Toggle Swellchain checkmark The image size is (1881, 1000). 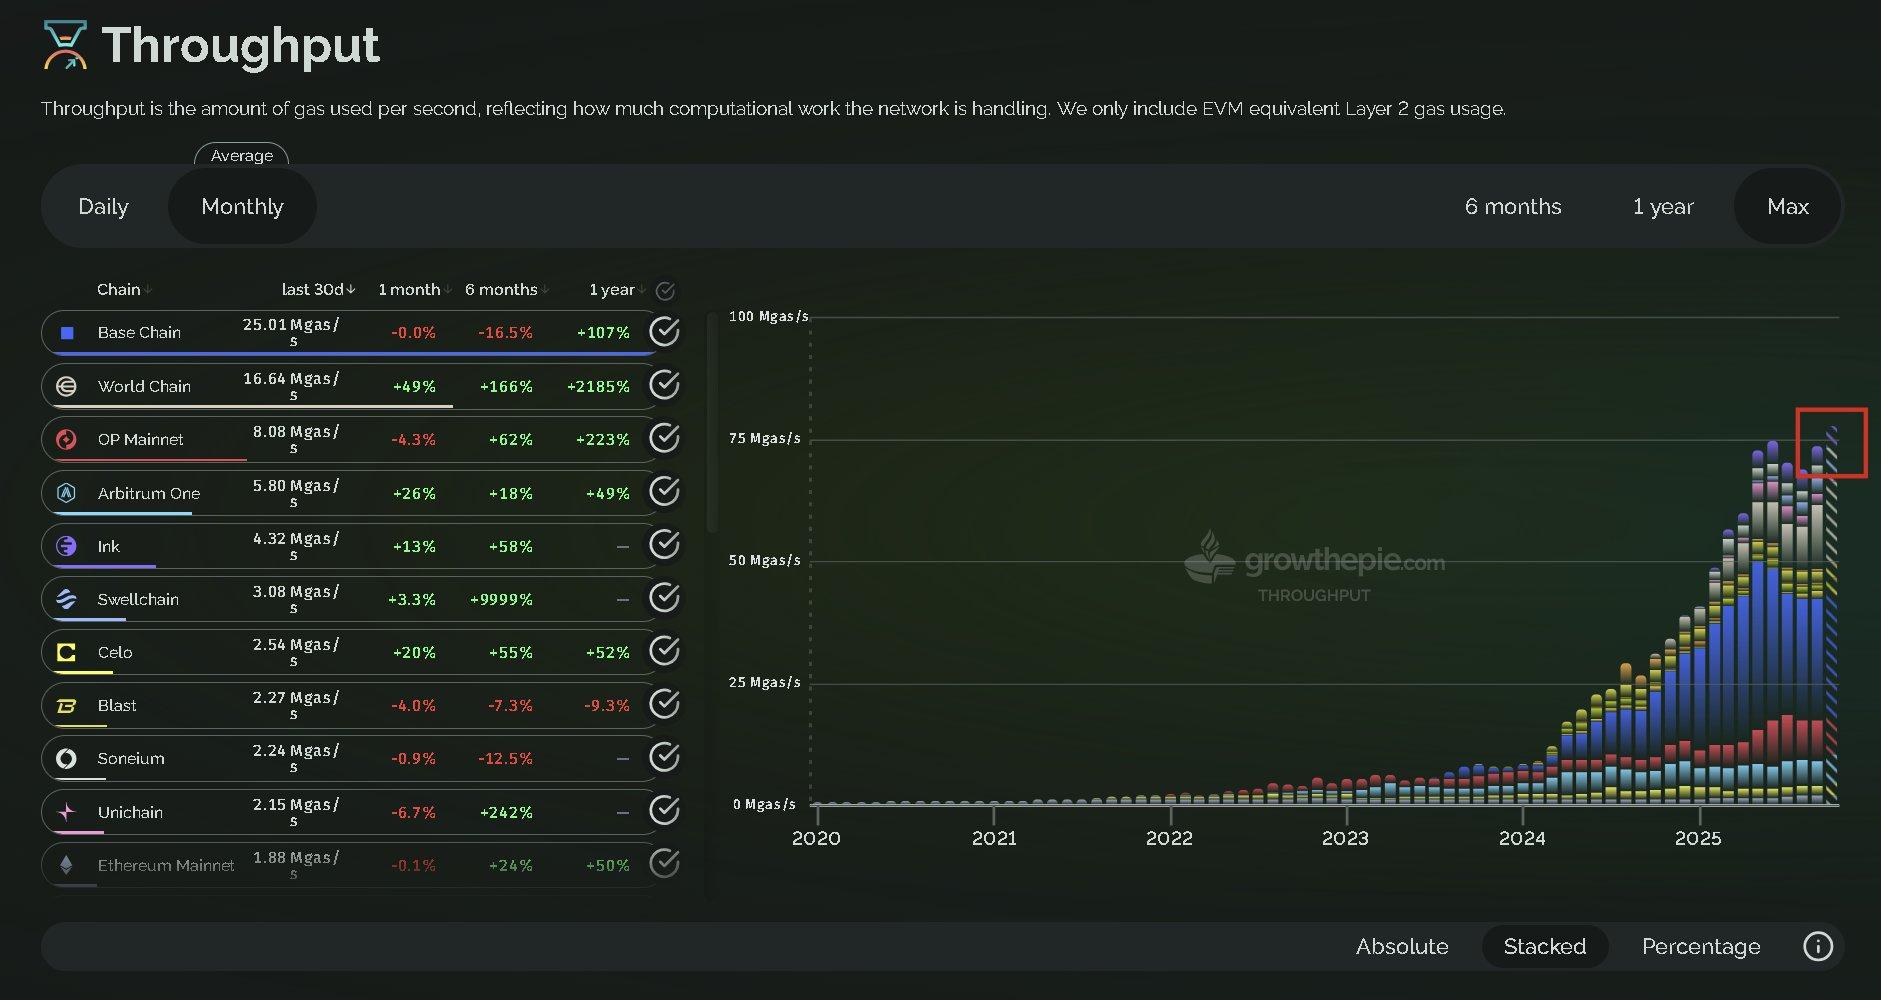click(x=664, y=598)
